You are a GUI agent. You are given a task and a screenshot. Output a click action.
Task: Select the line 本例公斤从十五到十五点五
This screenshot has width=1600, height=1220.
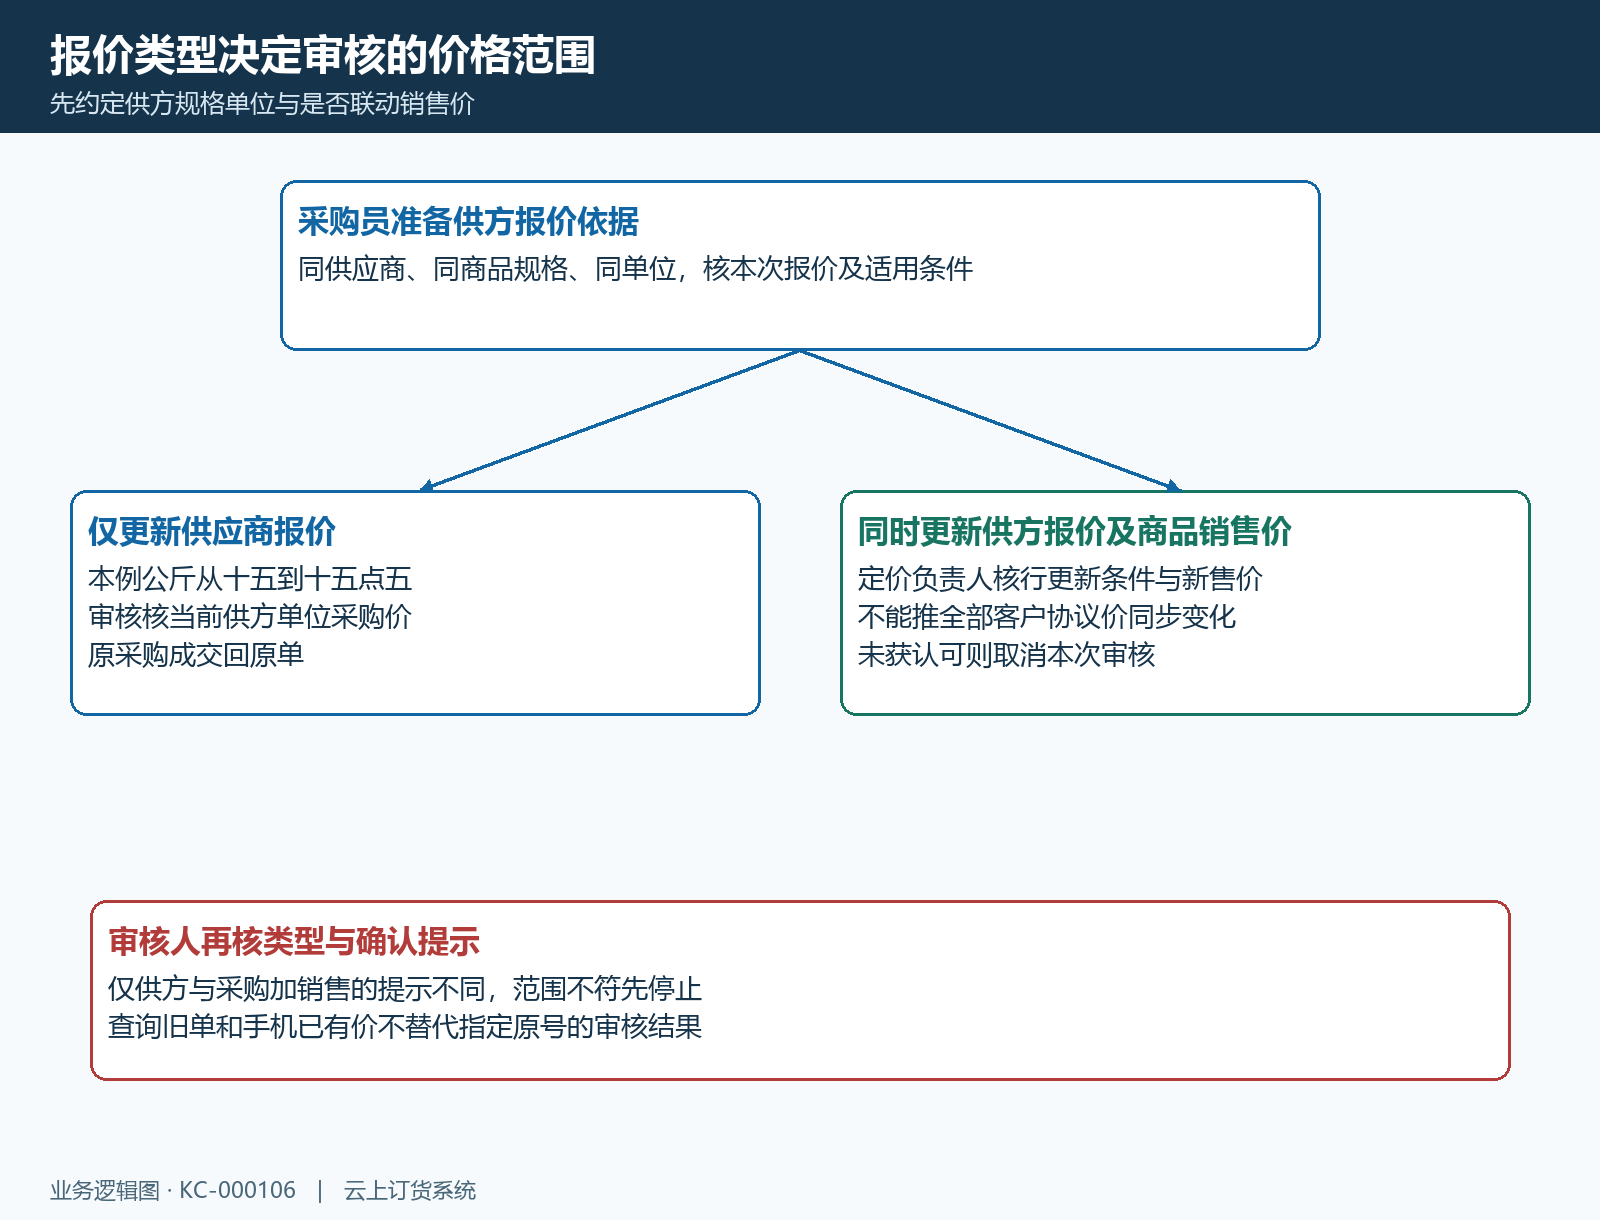coord(250,579)
